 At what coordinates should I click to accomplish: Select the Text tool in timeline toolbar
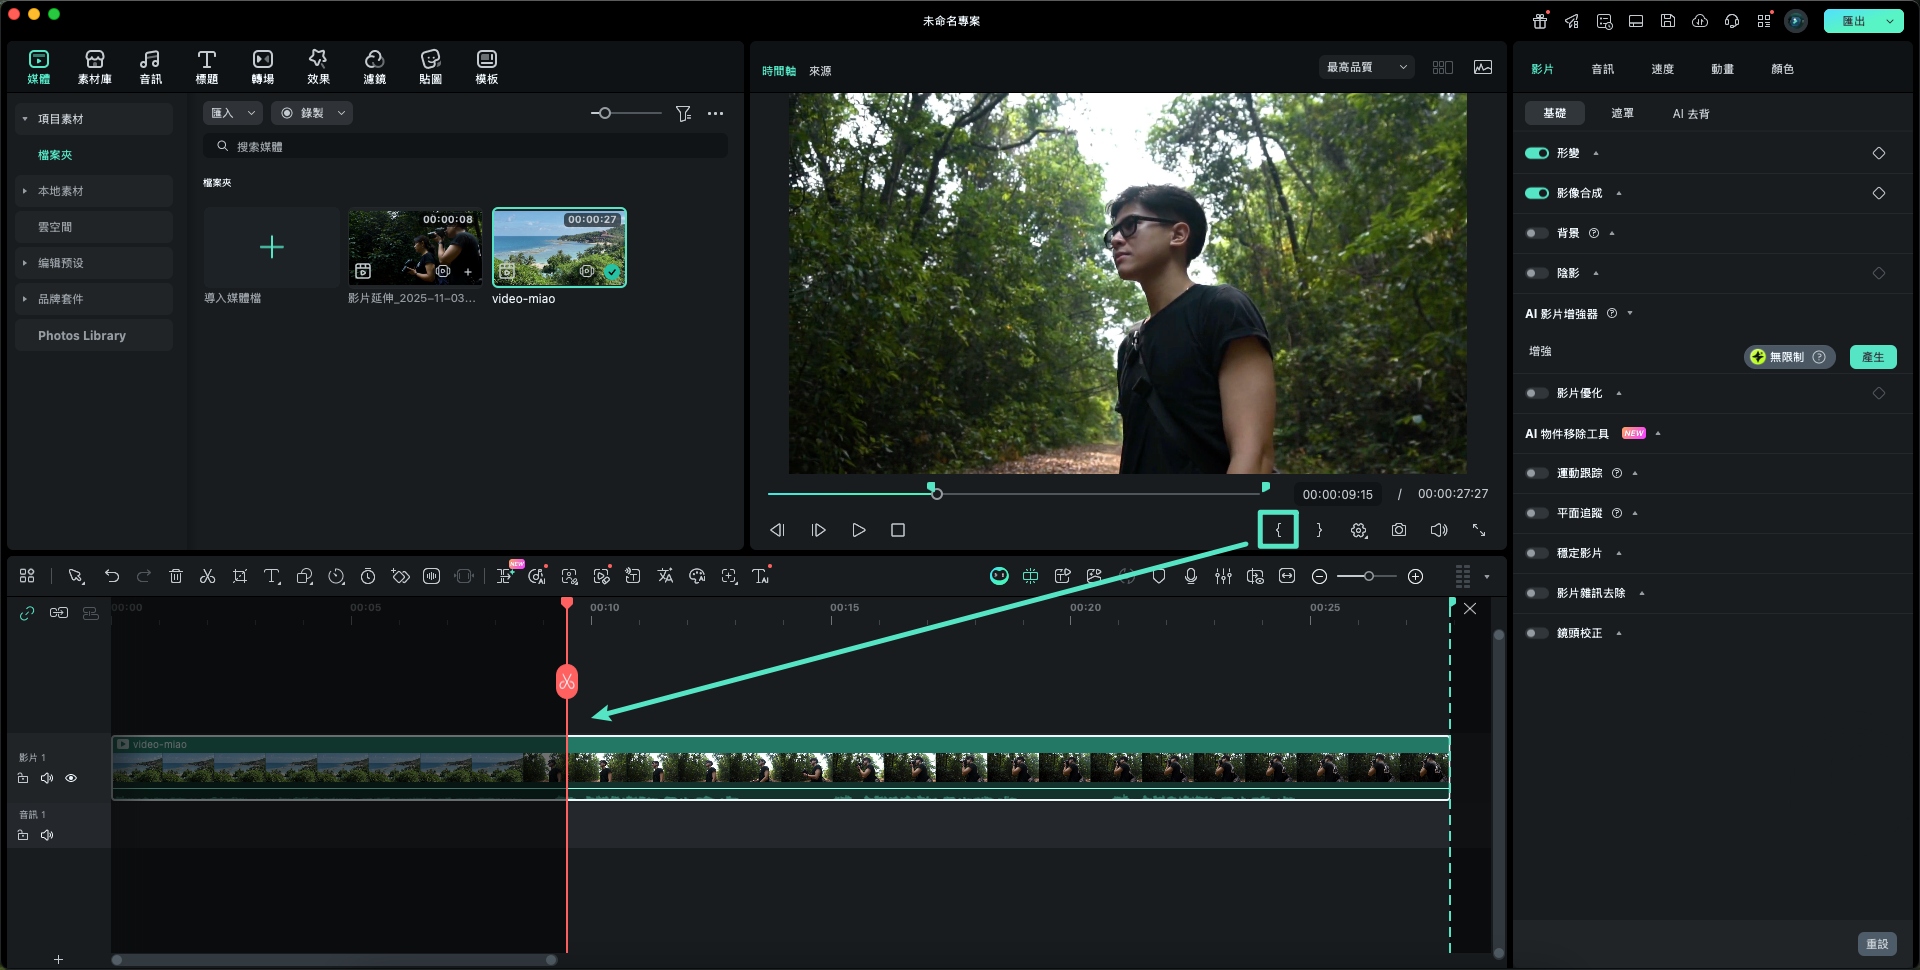[x=272, y=576]
